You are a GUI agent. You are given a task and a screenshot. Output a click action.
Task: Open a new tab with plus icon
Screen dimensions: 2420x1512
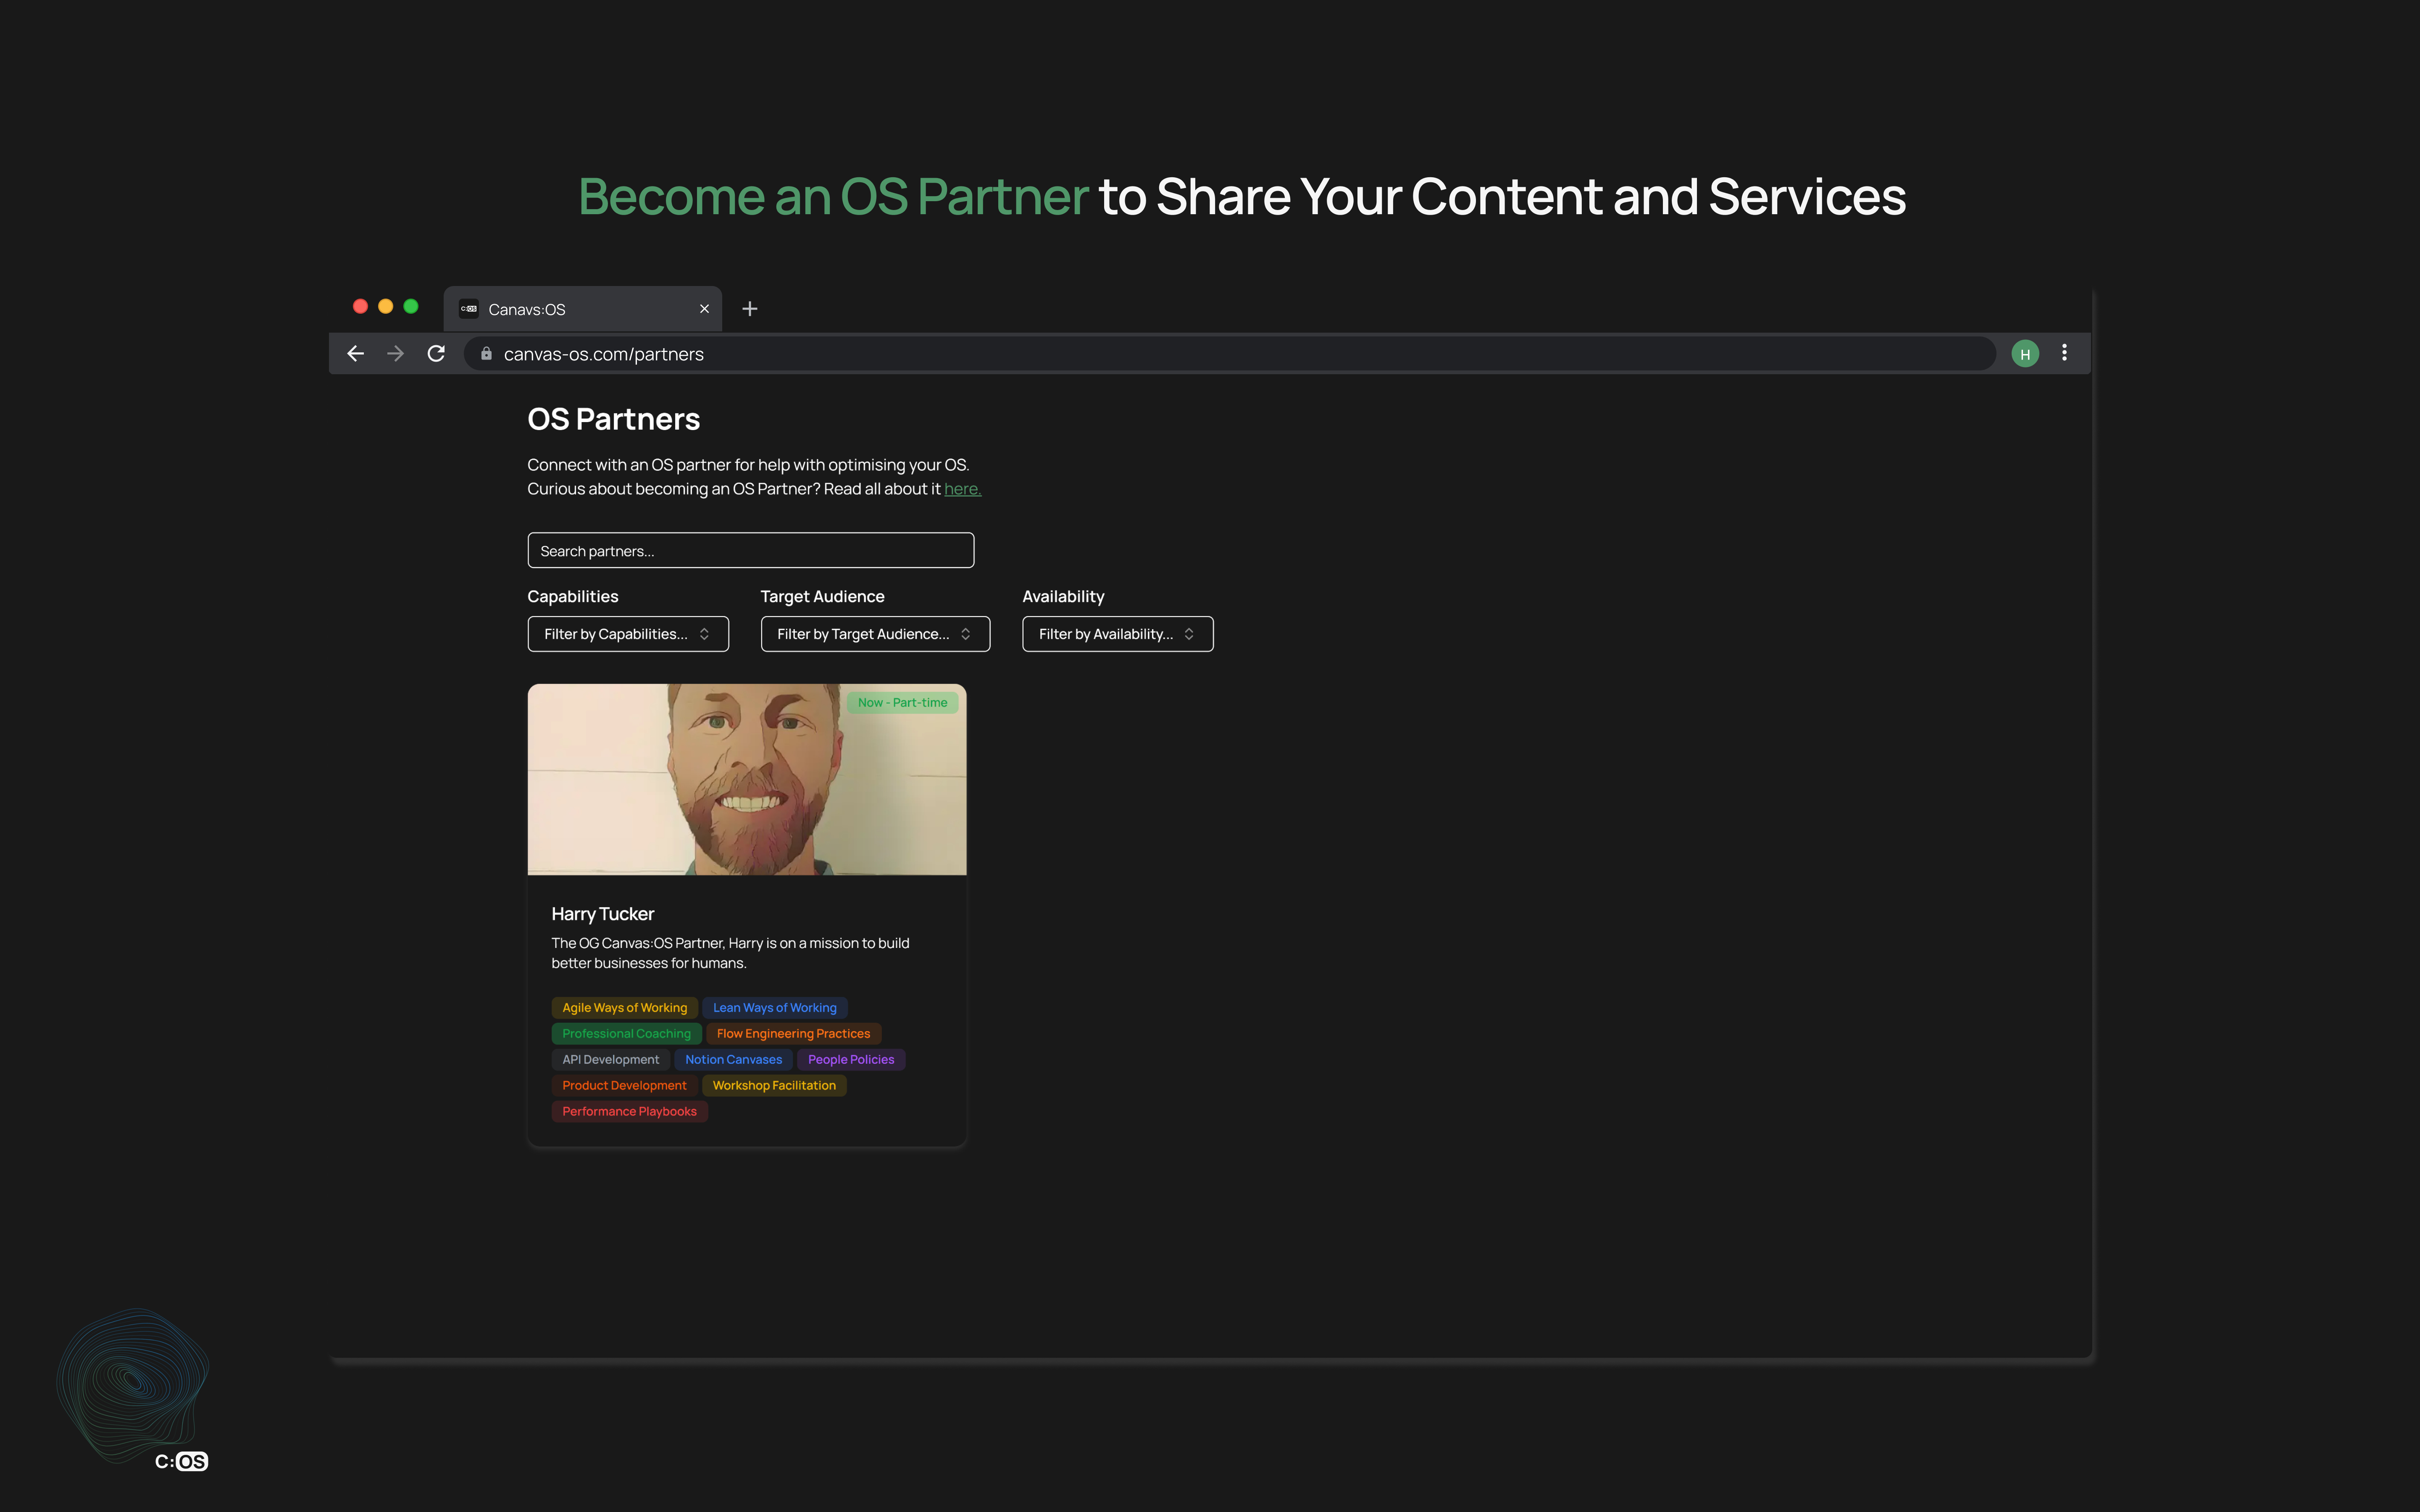(750, 309)
